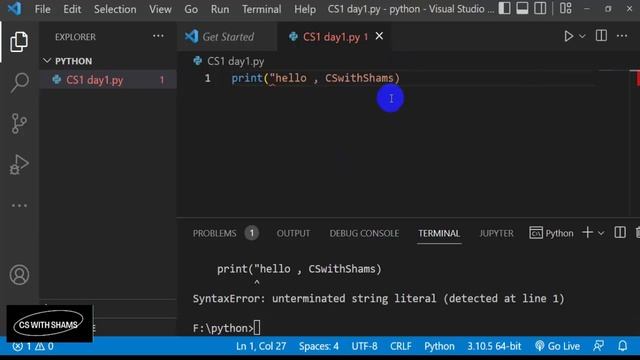Click line number 1 in gutter
Viewport: 640px width, 360px height.
pyautogui.click(x=207, y=78)
